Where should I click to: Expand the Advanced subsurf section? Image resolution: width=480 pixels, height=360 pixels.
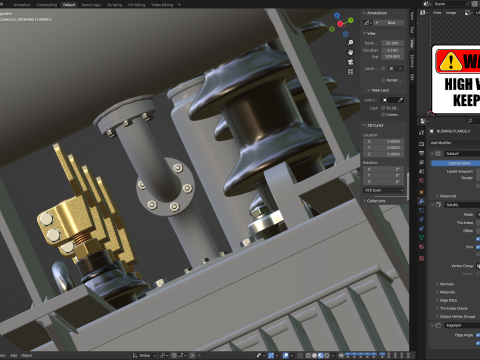coord(447,196)
